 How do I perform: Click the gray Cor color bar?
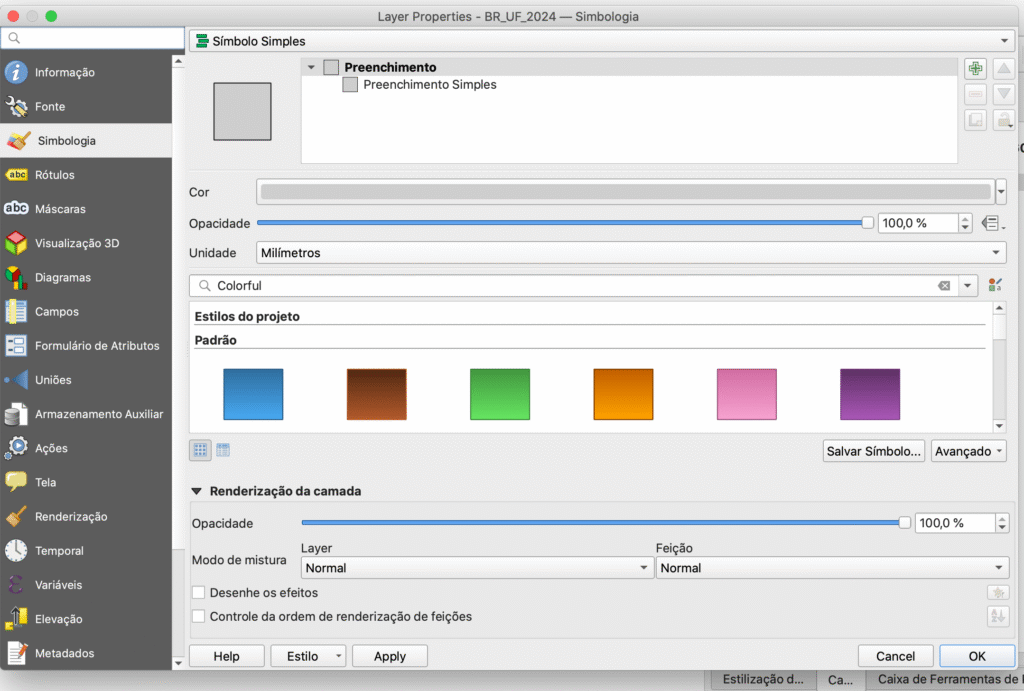tap(626, 192)
